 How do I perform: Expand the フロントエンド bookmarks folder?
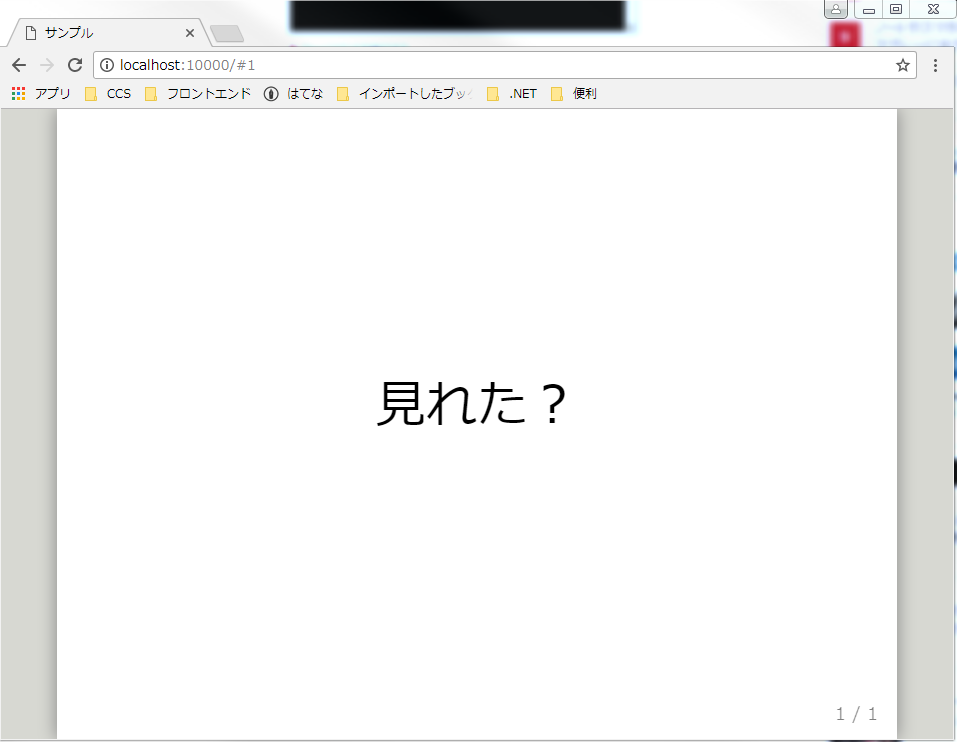198,92
